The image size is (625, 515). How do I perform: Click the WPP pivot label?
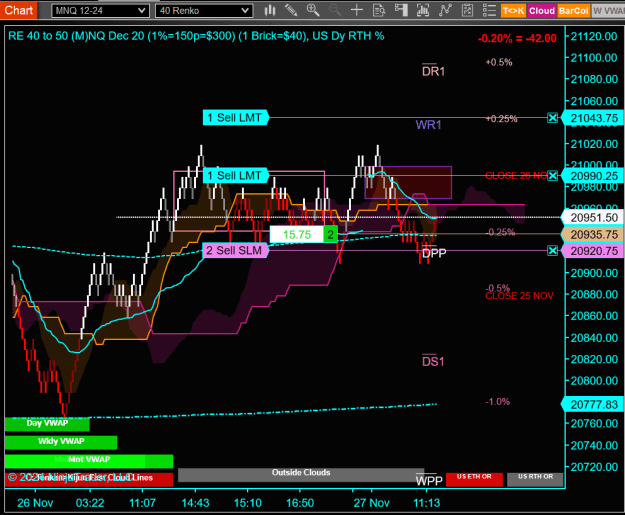pyautogui.click(x=429, y=480)
